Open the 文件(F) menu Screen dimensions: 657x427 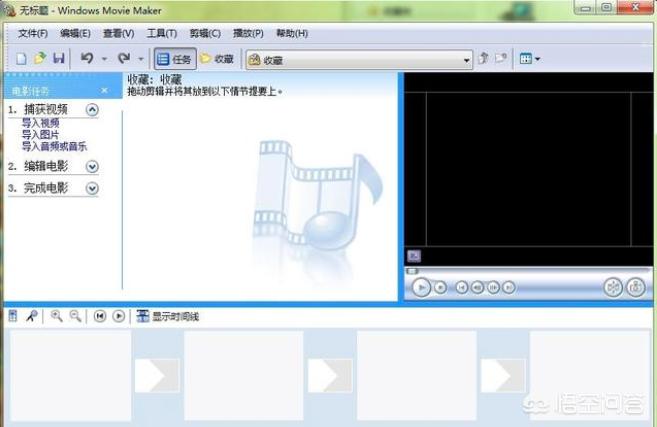pyautogui.click(x=33, y=34)
